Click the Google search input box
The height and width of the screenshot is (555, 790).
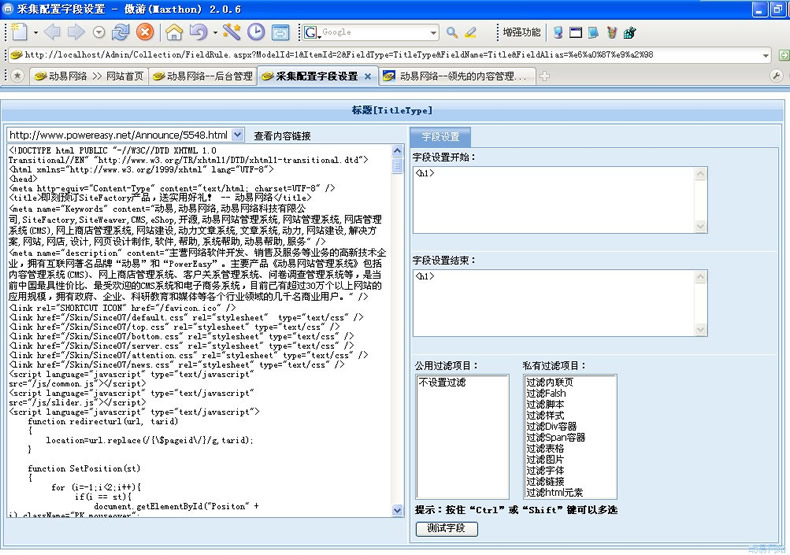pyautogui.click(x=375, y=33)
